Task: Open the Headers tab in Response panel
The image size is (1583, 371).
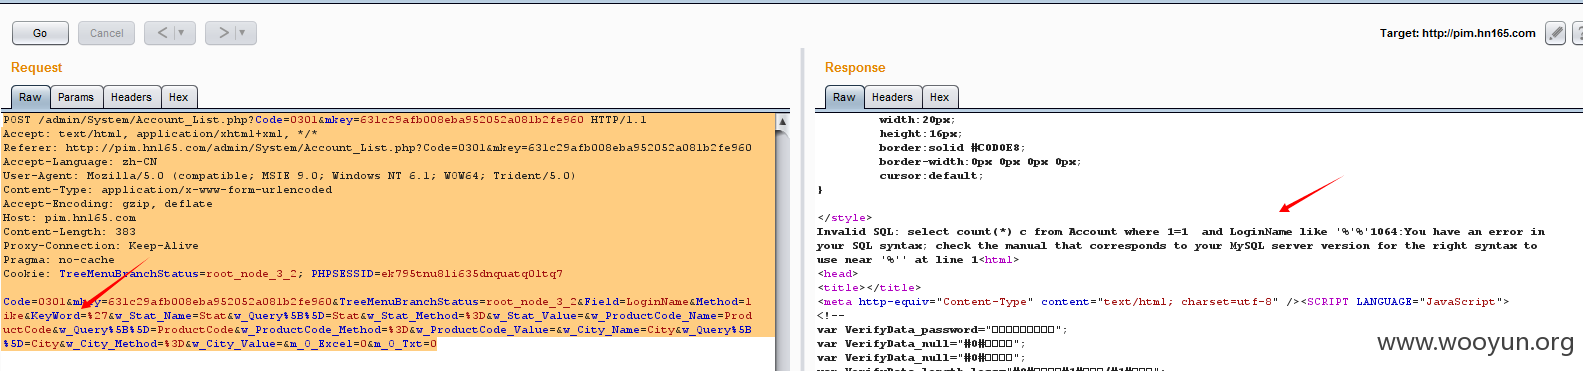Action: [892, 97]
